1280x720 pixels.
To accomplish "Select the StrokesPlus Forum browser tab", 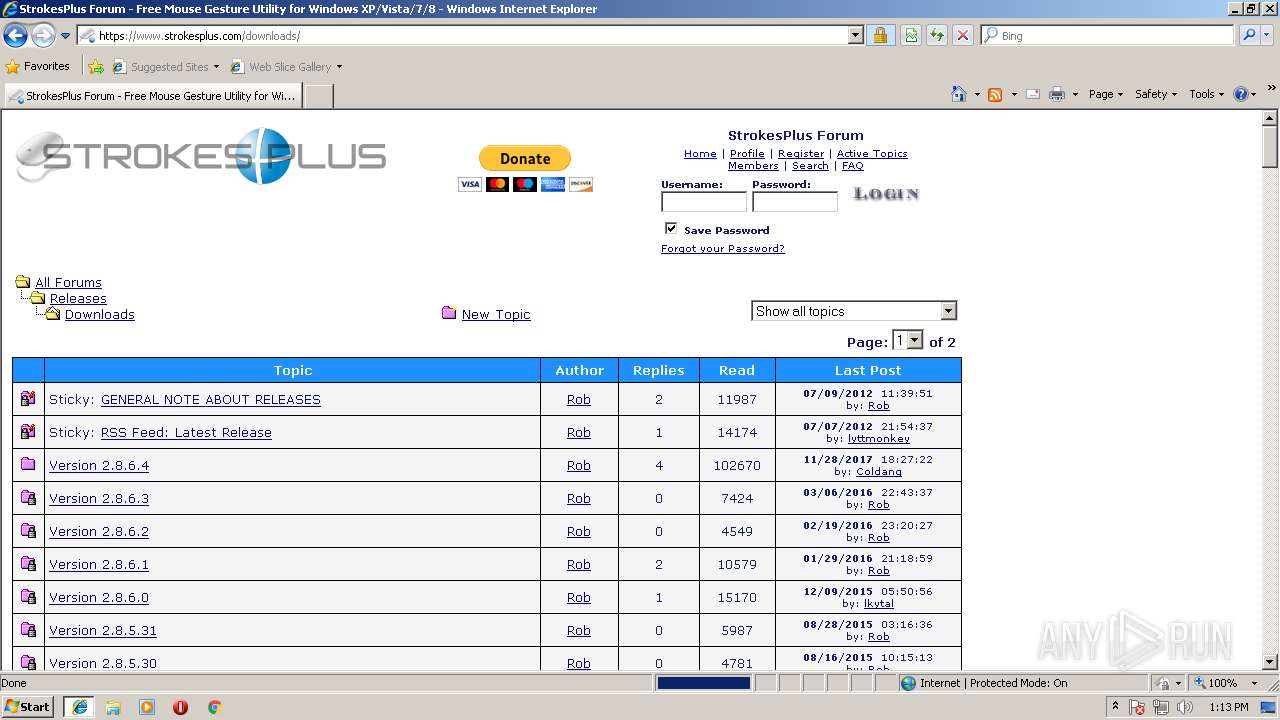I will (153, 96).
